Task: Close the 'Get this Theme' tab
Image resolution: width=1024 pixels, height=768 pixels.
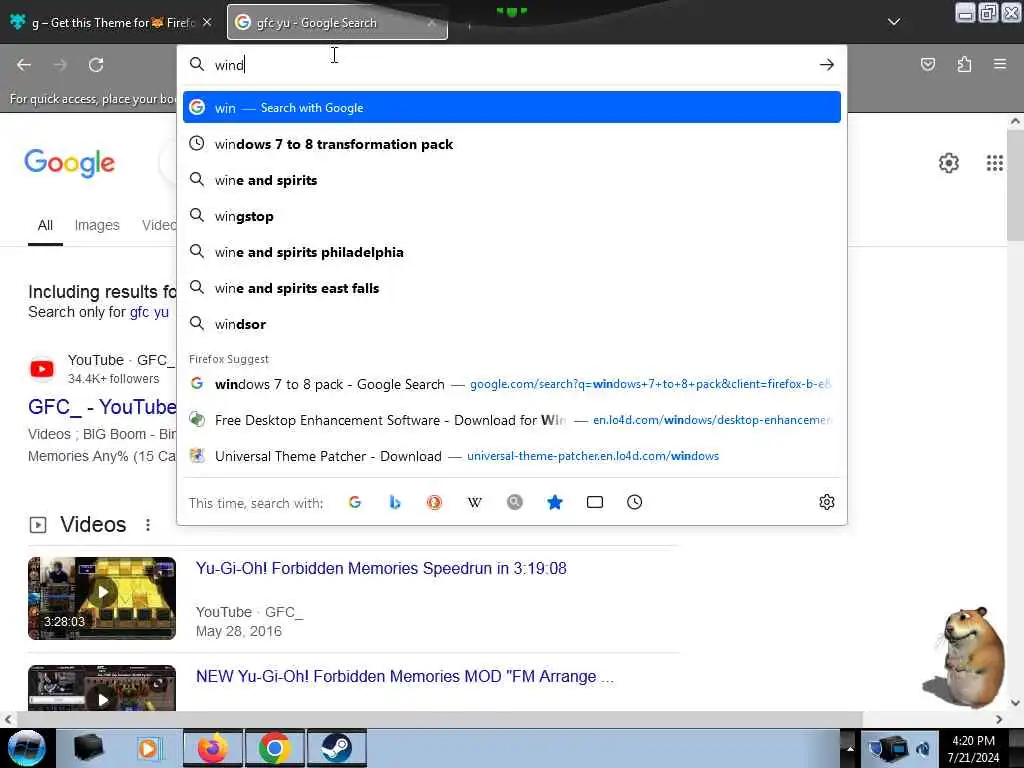Action: click(x=207, y=22)
